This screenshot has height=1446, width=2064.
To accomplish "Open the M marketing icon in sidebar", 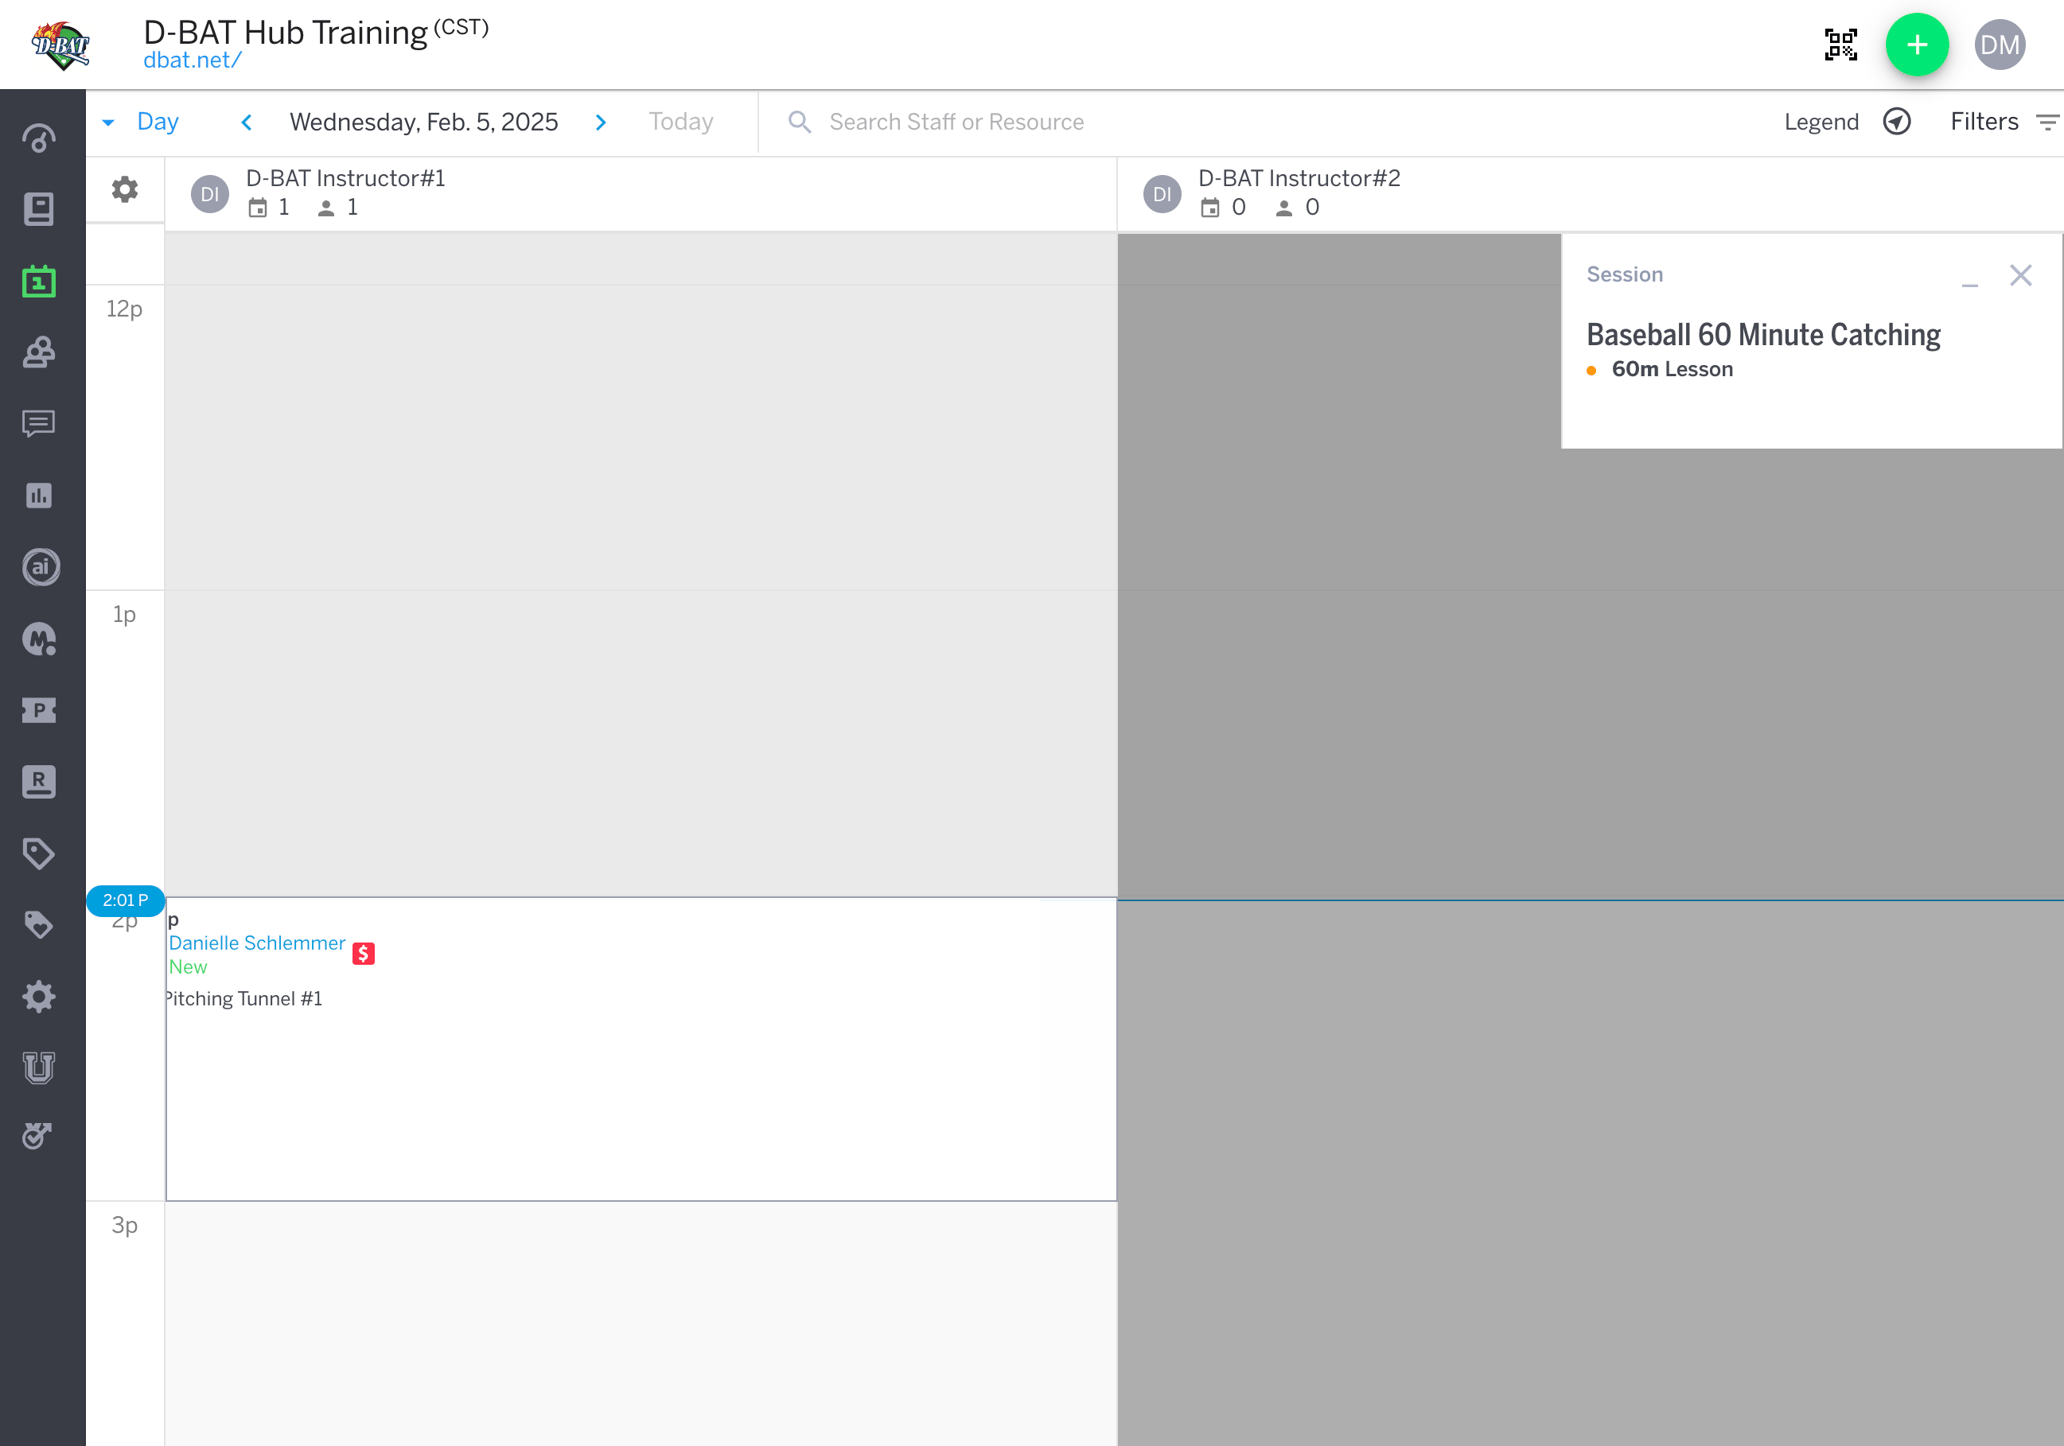I will [40, 639].
